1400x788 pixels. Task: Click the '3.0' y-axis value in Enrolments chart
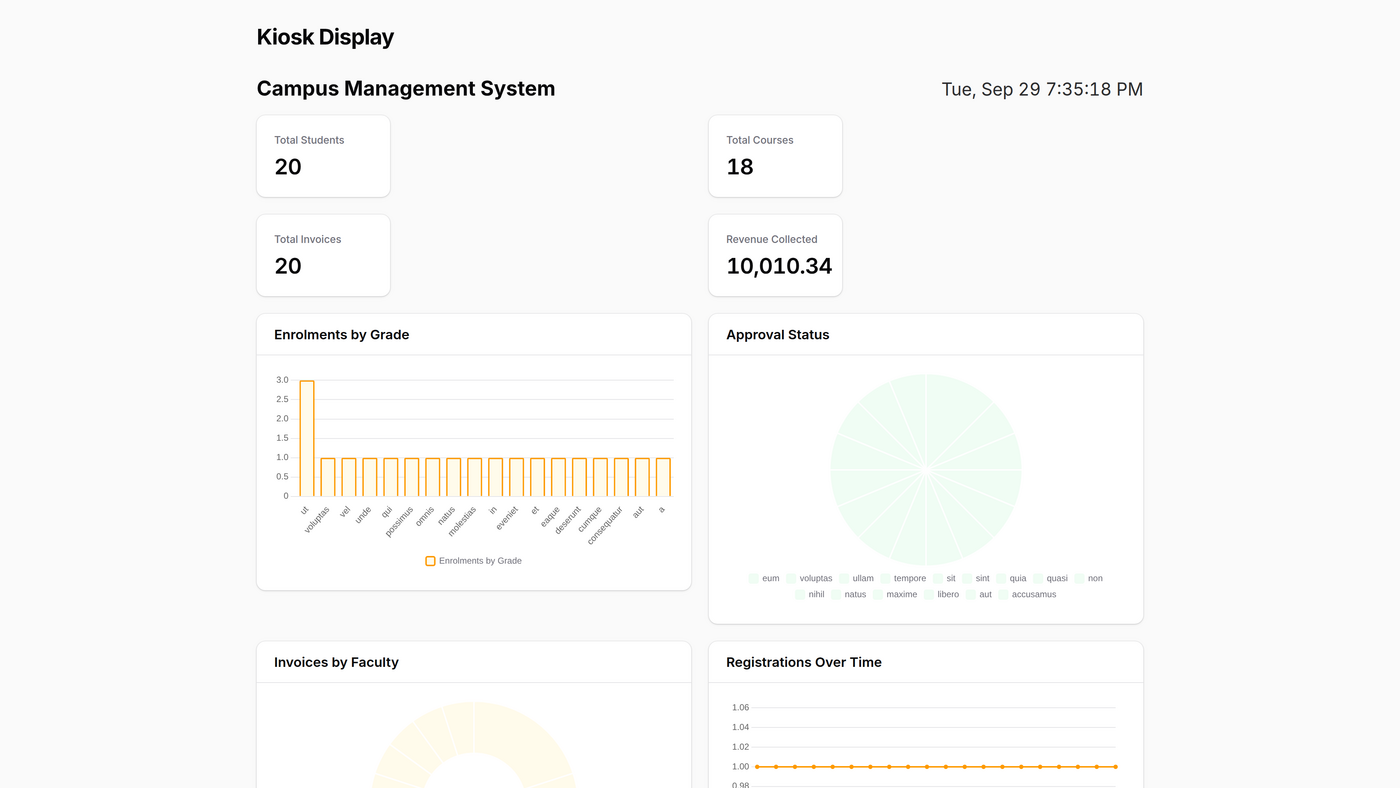pos(282,380)
